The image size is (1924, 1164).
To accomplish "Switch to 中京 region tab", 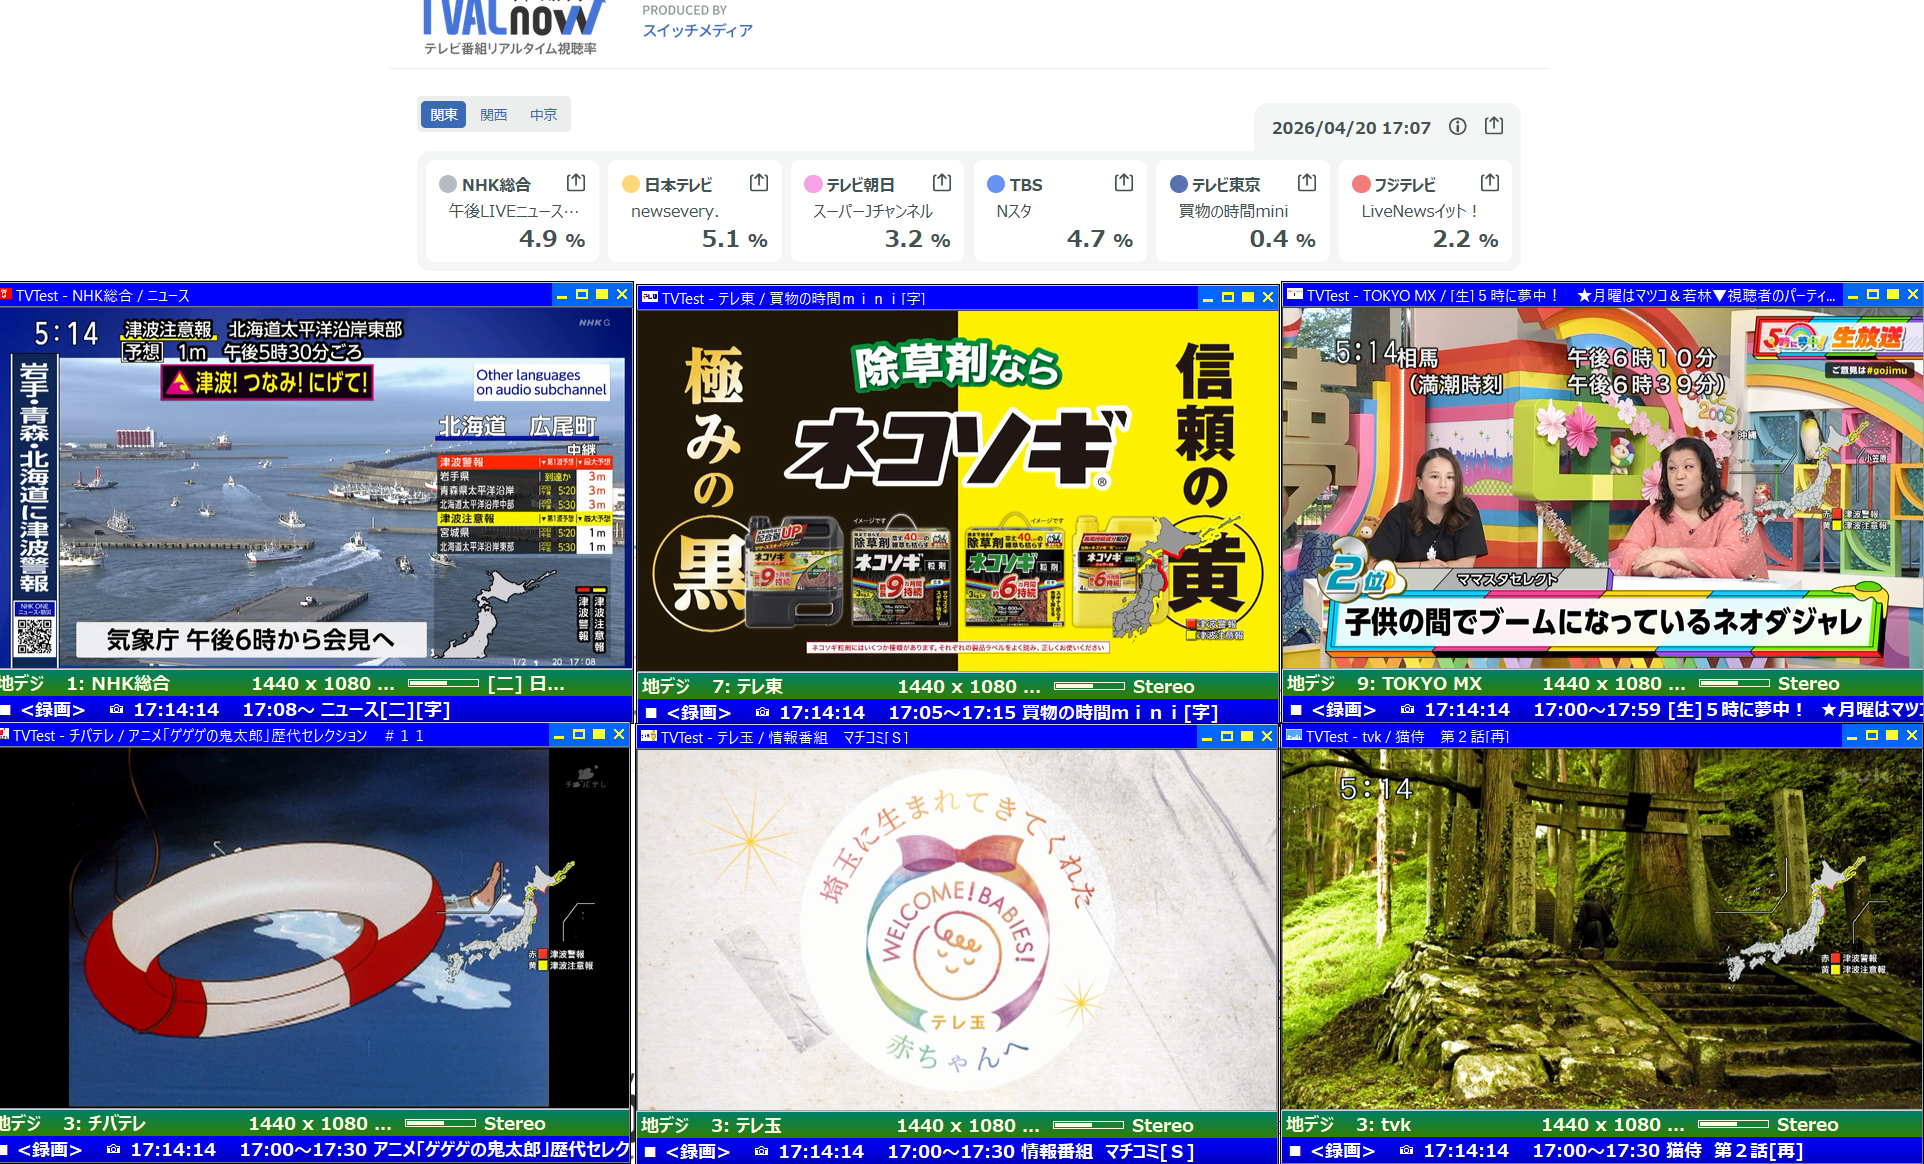I will (543, 115).
